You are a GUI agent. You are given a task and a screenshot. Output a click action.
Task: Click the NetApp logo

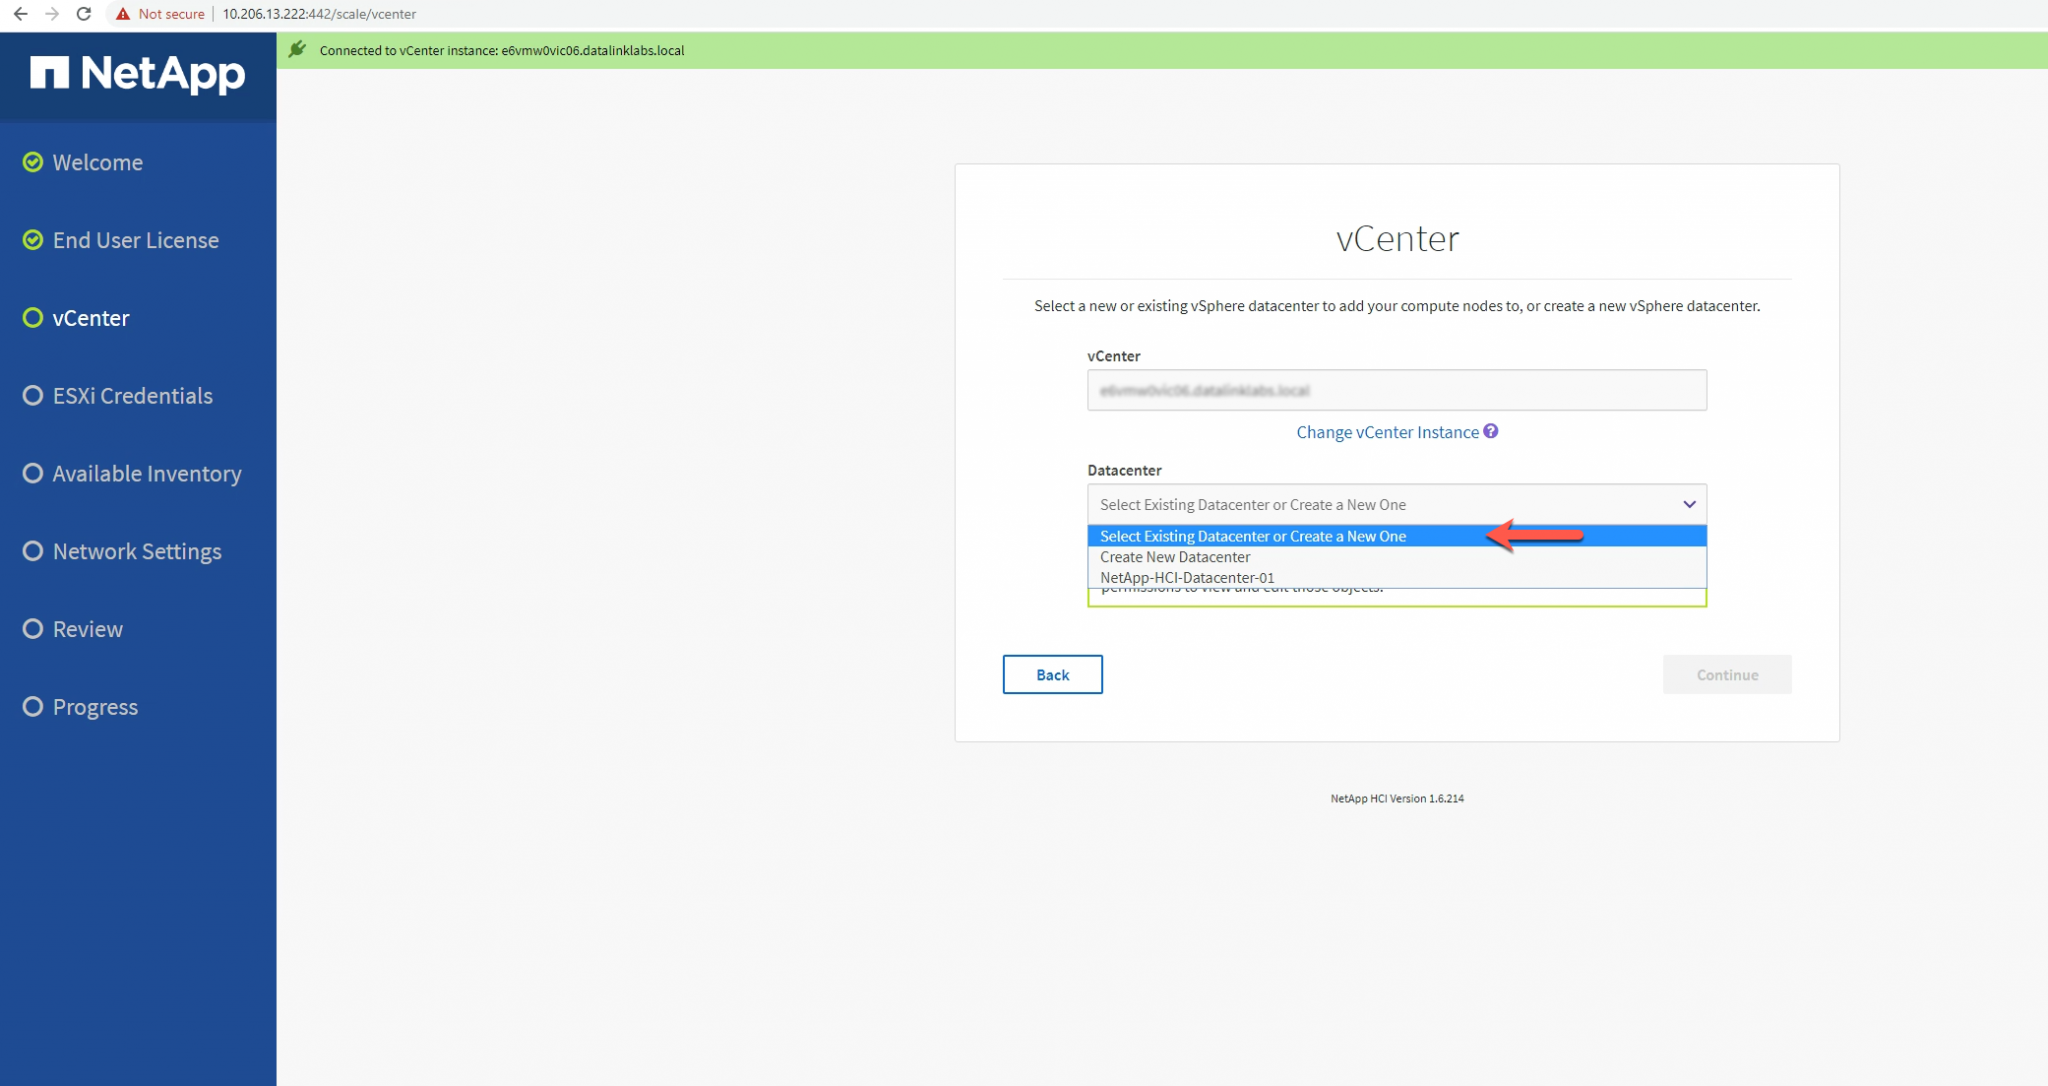click(138, 74)
